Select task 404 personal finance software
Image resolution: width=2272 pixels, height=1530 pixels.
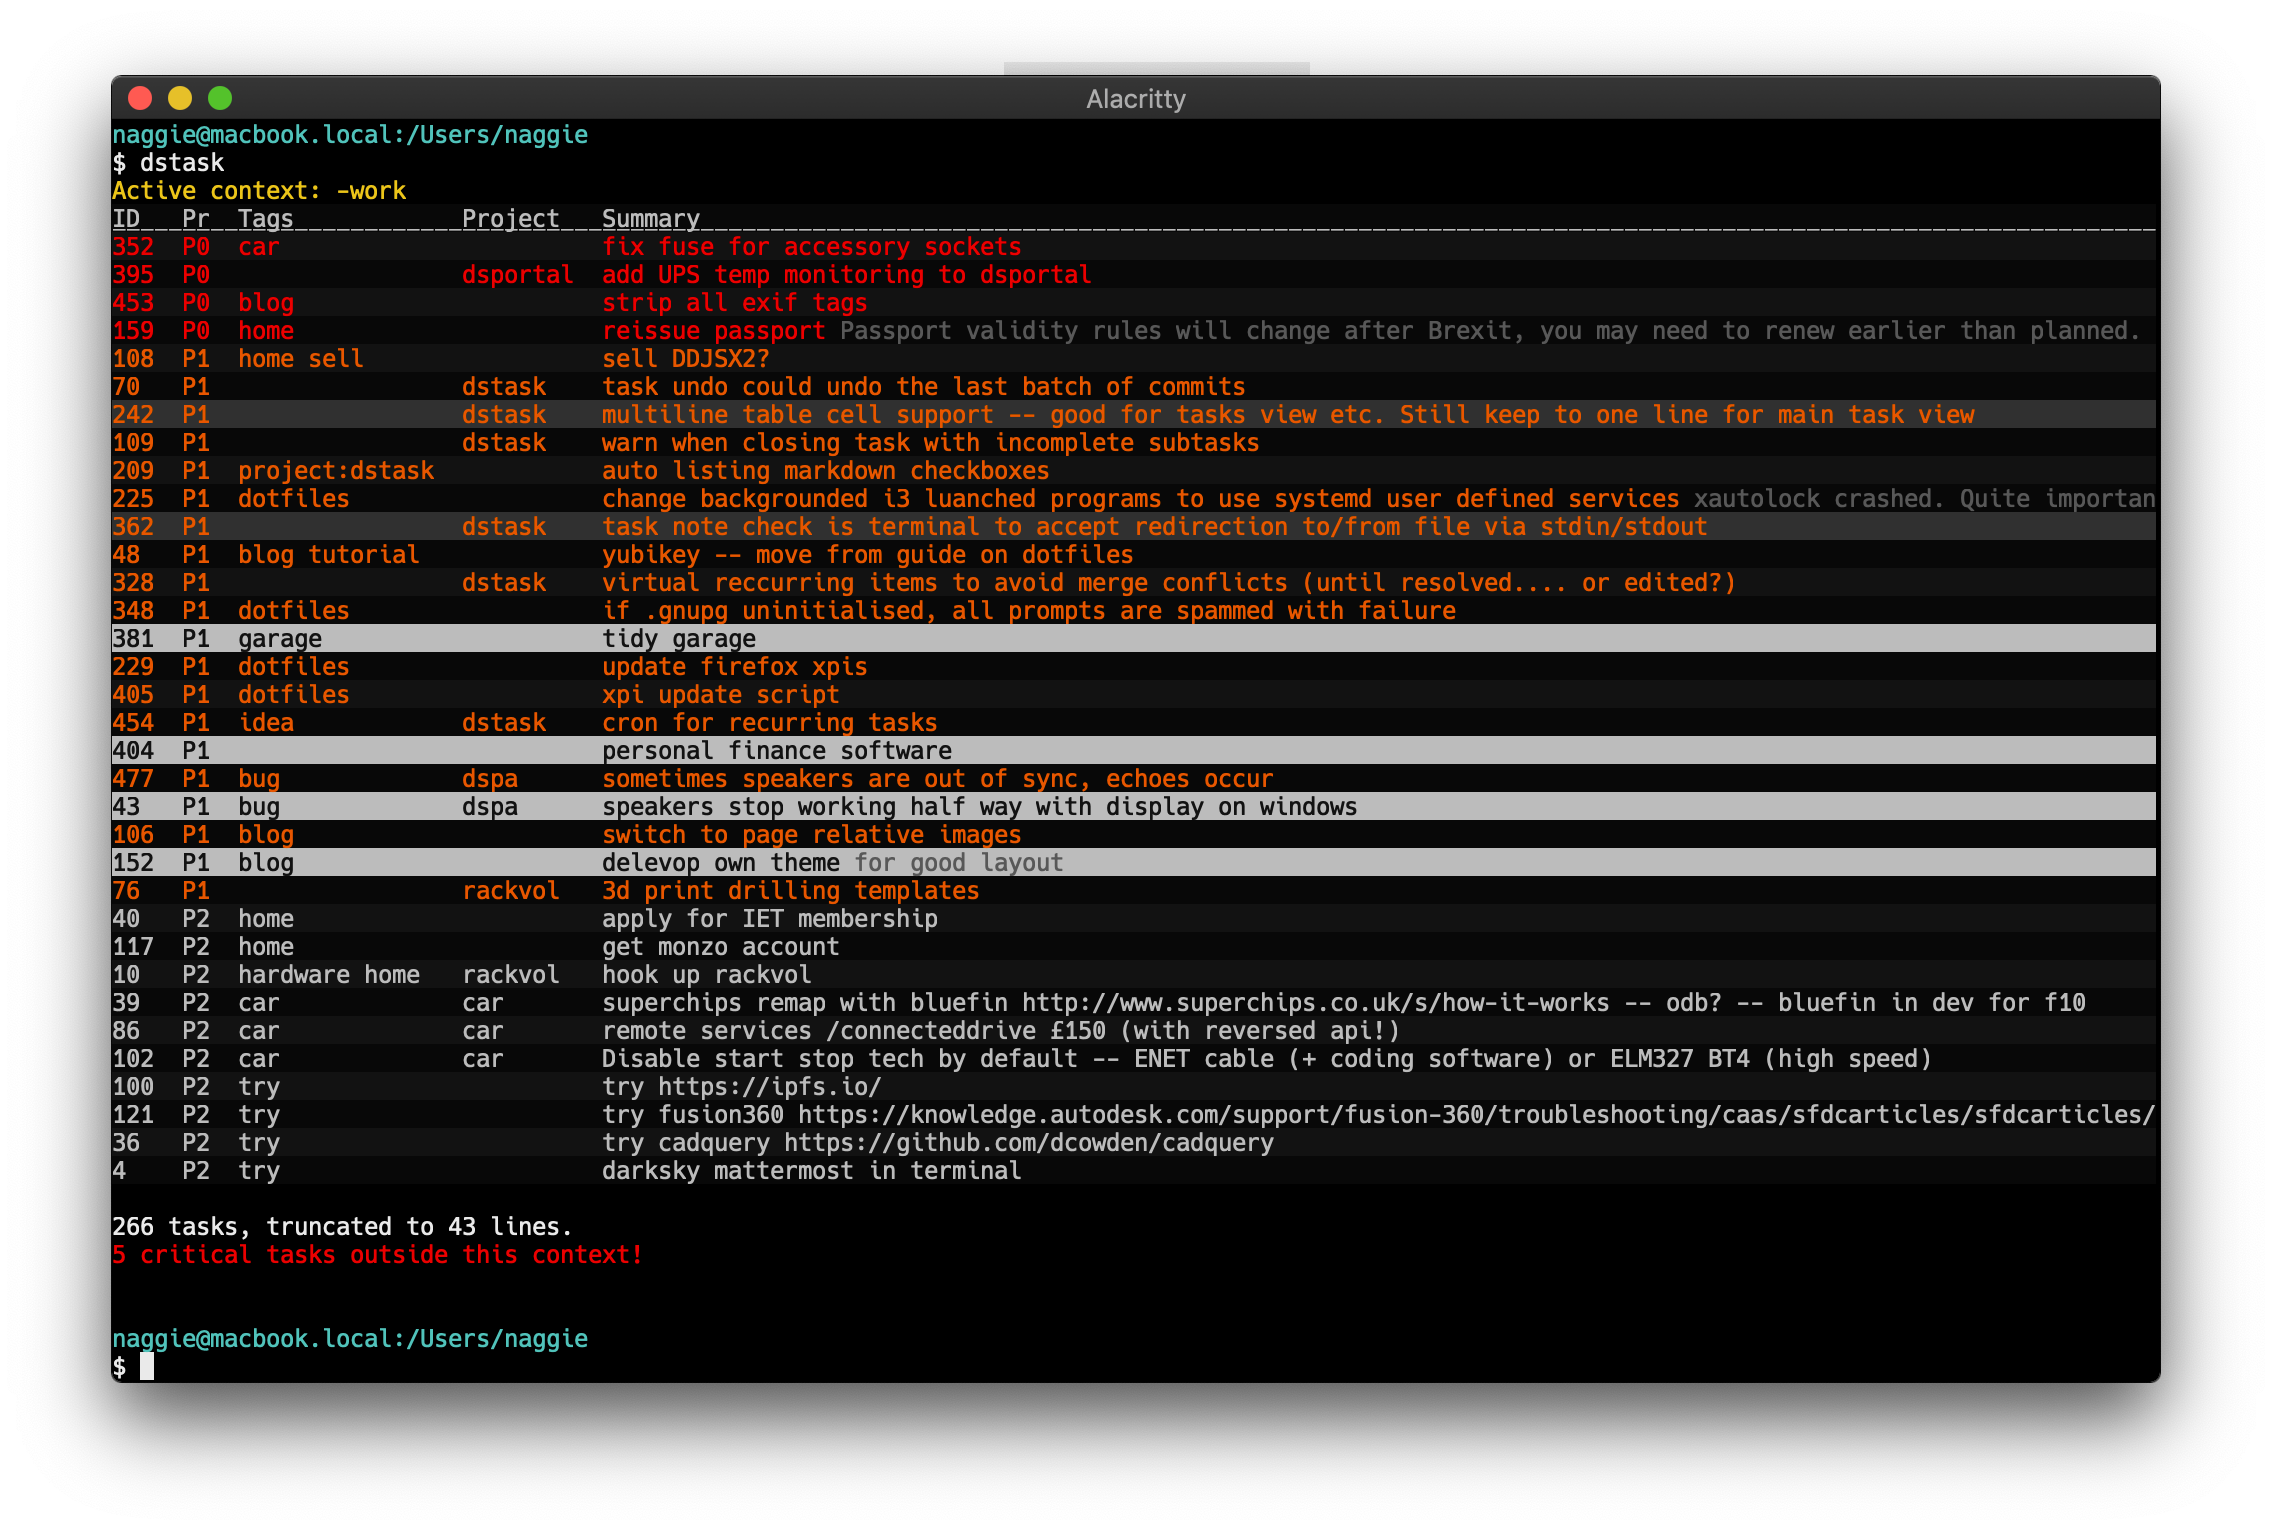(x=777, y=750)
